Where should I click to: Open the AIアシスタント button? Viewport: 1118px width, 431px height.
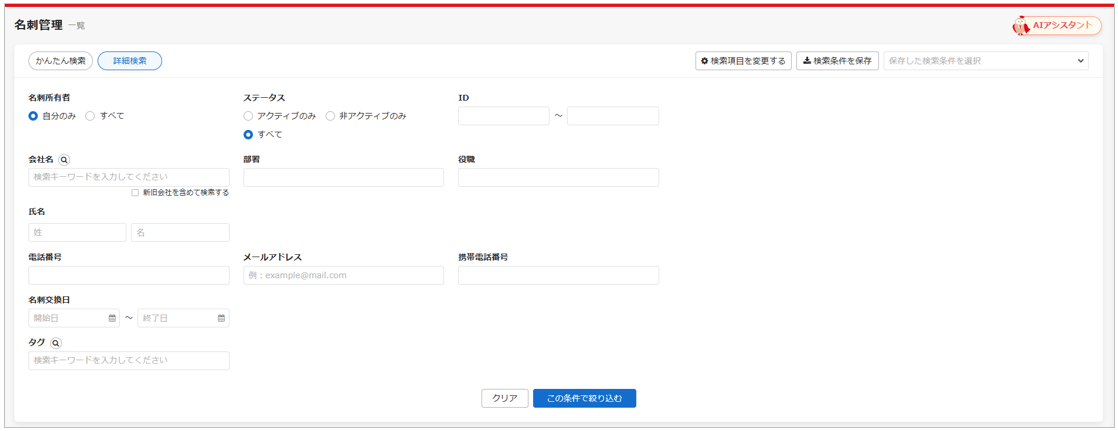click(x=1057, y=26)
